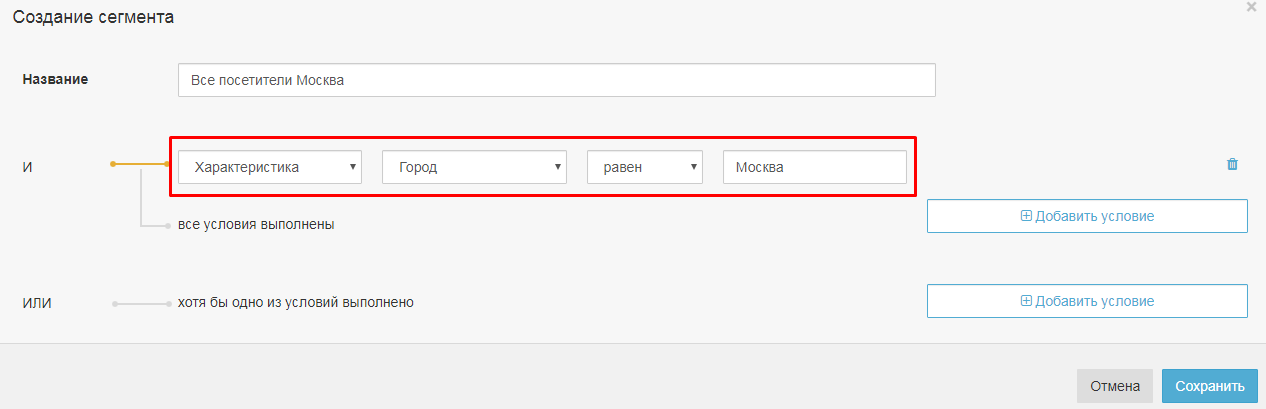
Task: Focus the Название field with Все посетители Москва
Action: coord(557,80)
